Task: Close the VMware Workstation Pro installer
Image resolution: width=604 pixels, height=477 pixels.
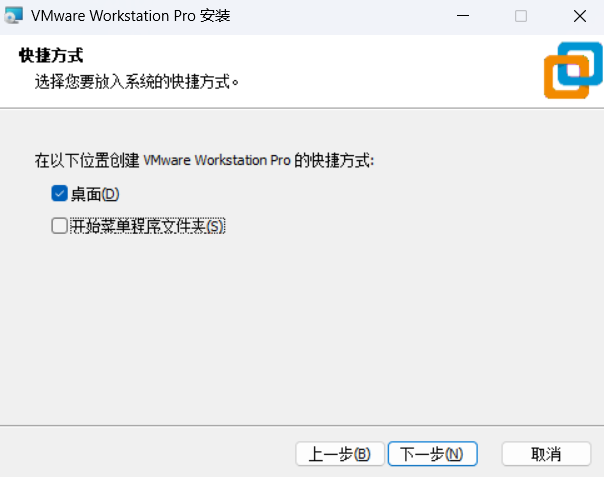Action: click(x=580, y=16)
